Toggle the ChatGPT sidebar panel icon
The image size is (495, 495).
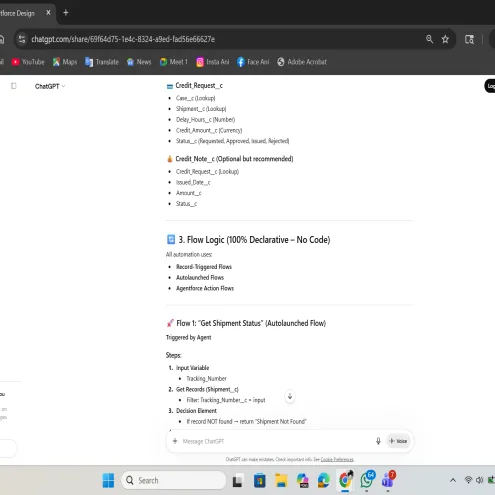pyautogui.click(x=14, y=86)
